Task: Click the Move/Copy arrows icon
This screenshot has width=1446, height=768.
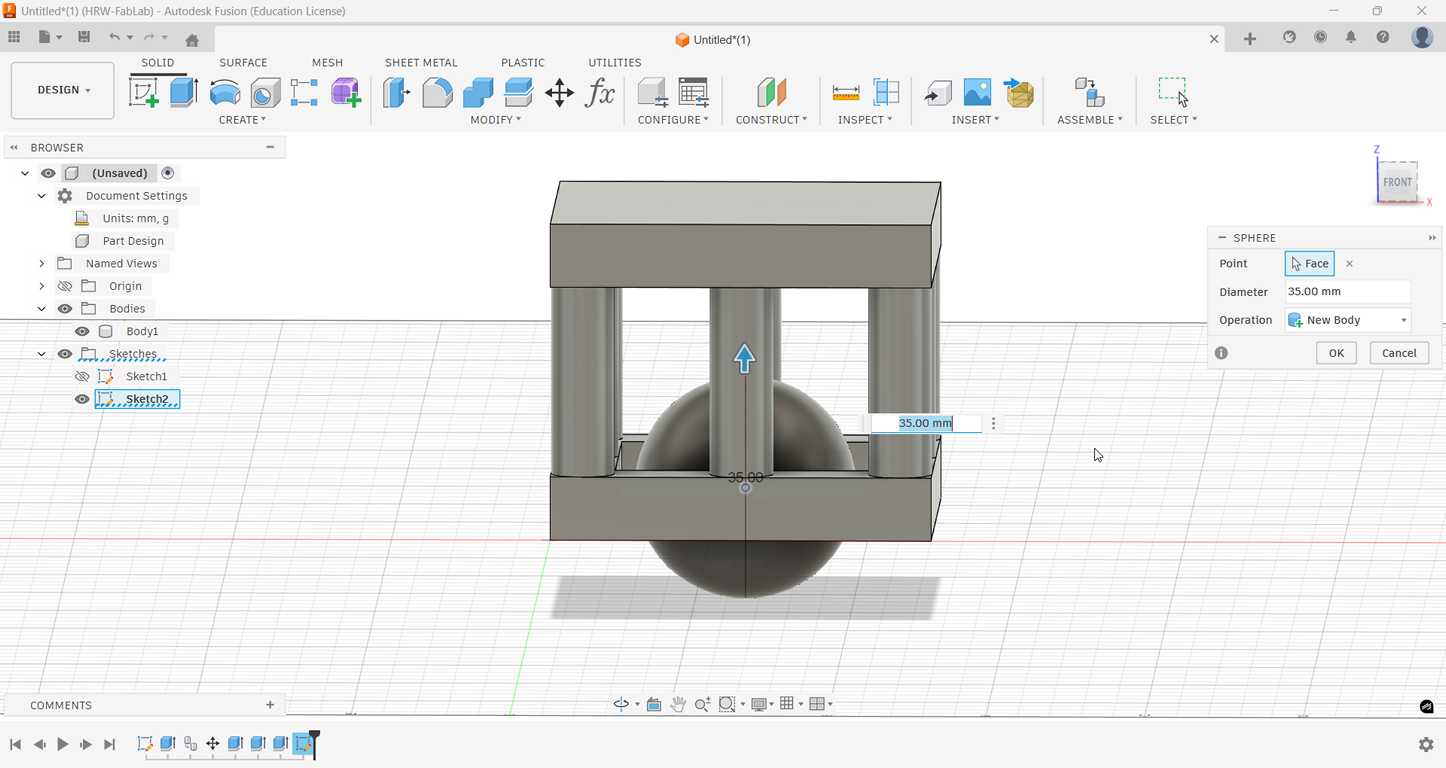Action: pos(559,93)
